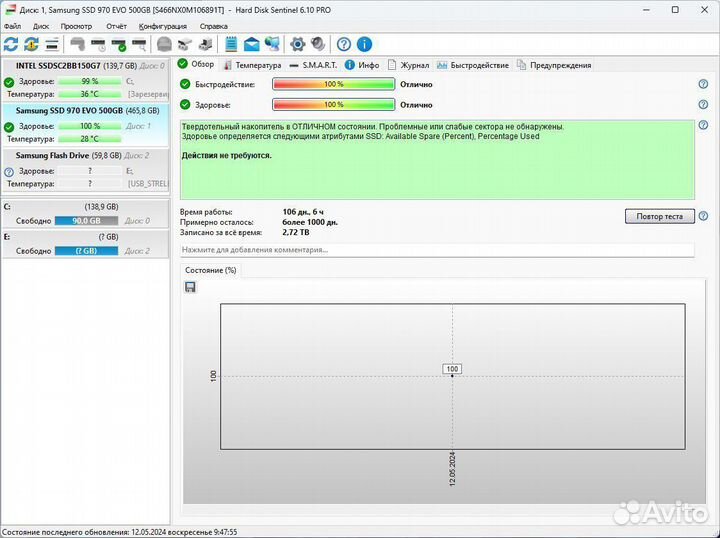
Task: Open configuration via the gear icon
Action: [x=298, y=44]
